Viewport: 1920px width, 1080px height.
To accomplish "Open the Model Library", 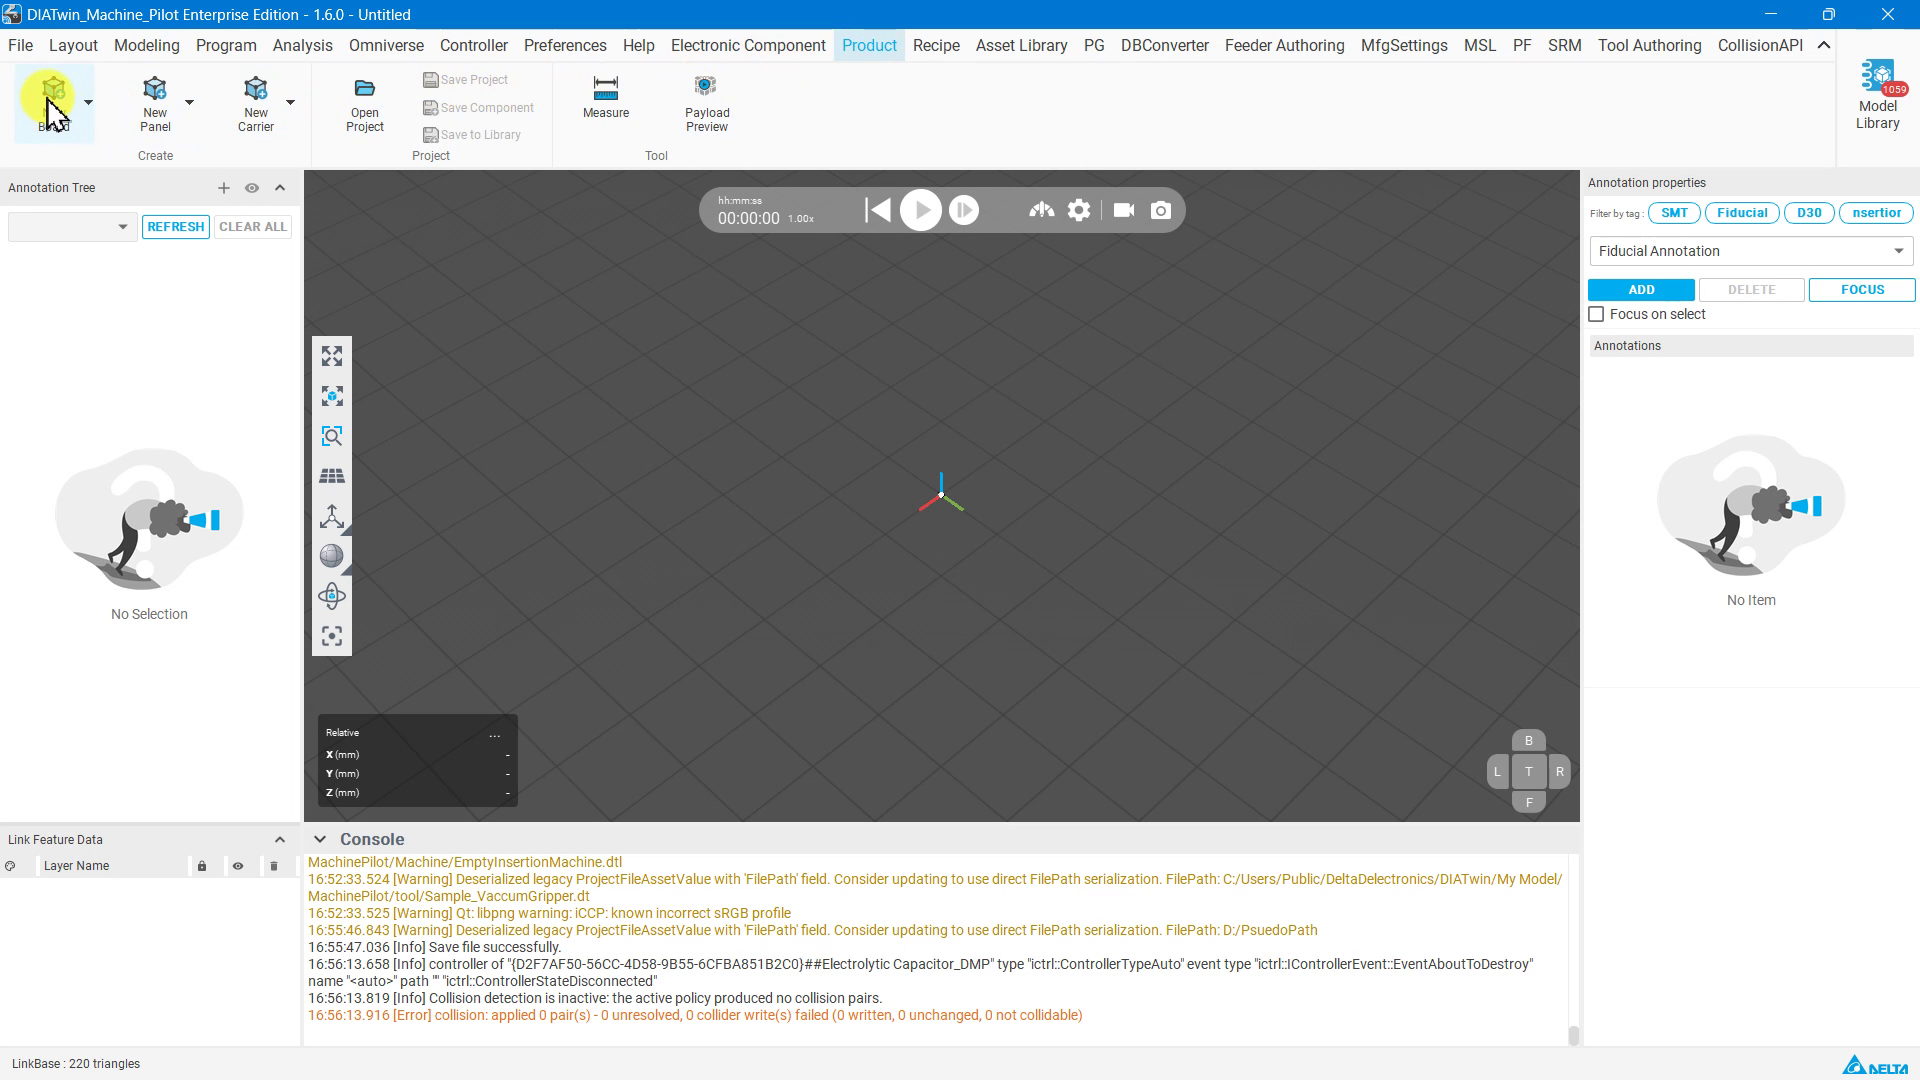I will point(1877,95).
